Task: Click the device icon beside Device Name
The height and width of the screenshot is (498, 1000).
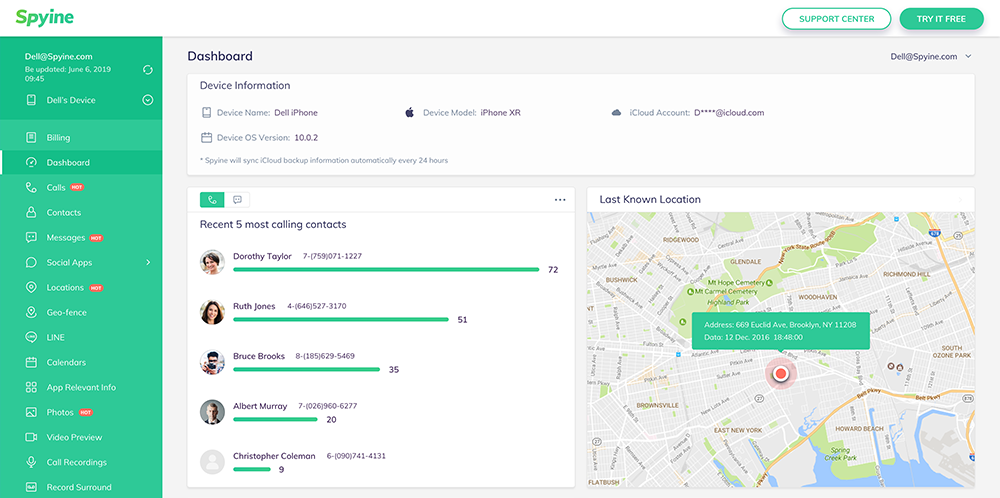Action: [x=206, y=113]
